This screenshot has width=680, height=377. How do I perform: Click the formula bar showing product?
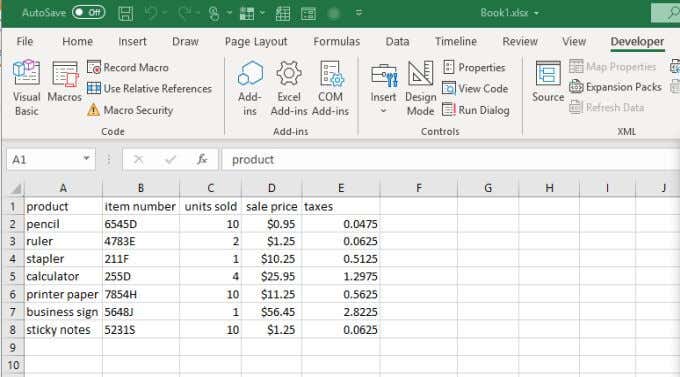click(x=451, y=160)
